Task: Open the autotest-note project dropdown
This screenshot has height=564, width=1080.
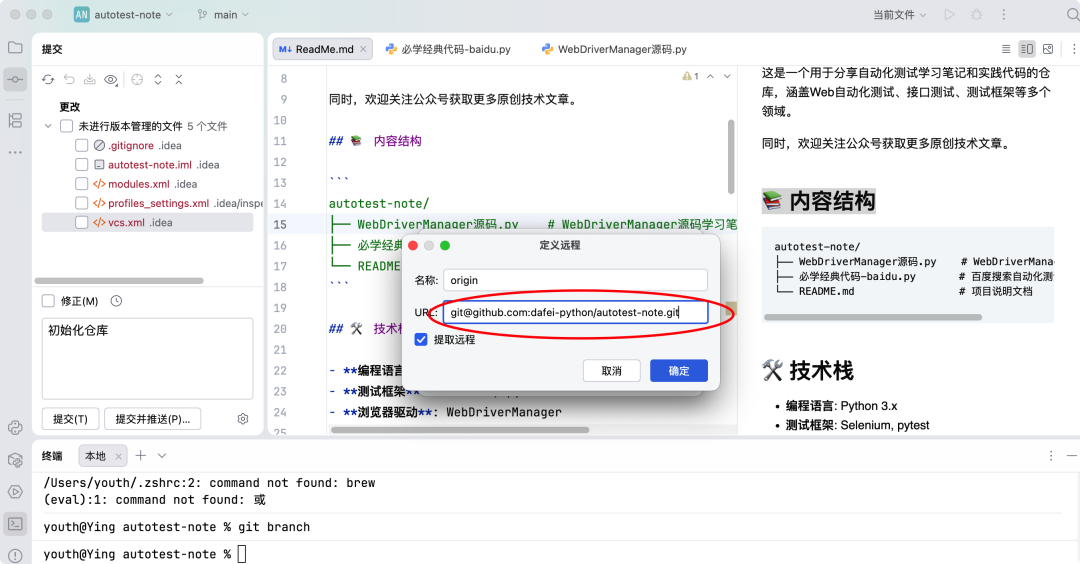Action: (x=124, y=14)
